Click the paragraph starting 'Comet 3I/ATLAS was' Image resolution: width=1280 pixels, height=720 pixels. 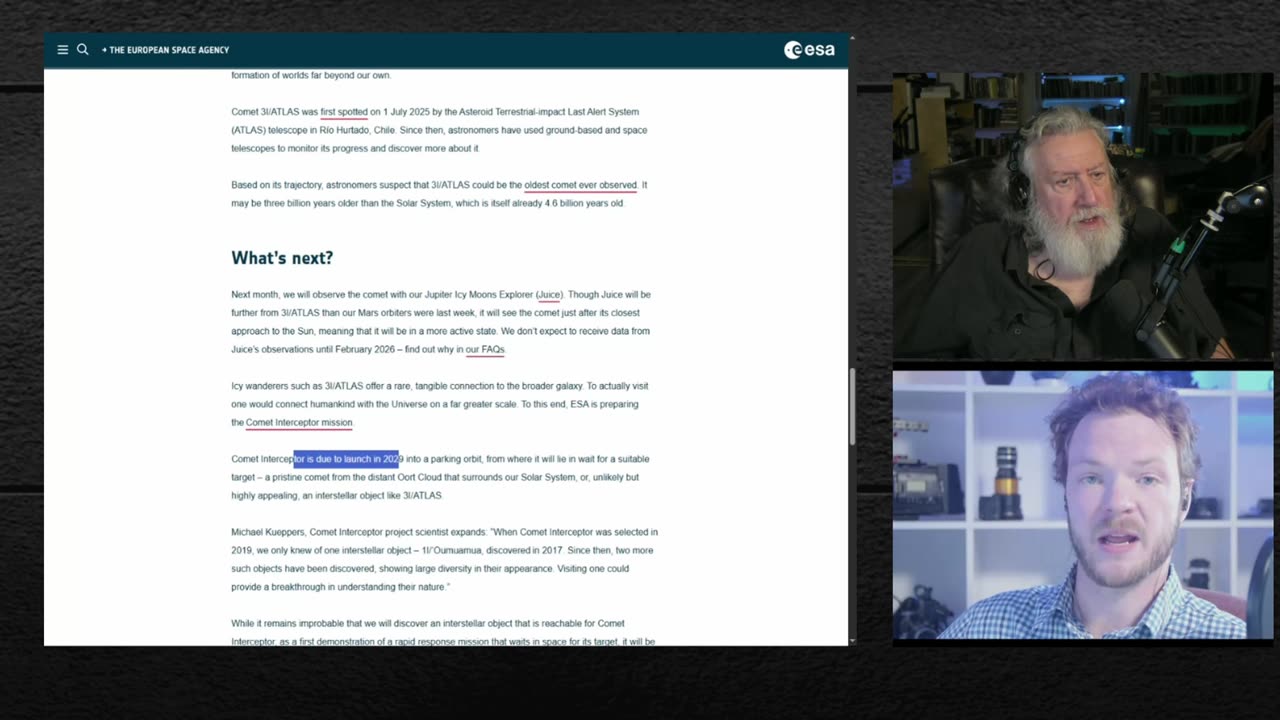pyautogui.click(x=439, y=130)
